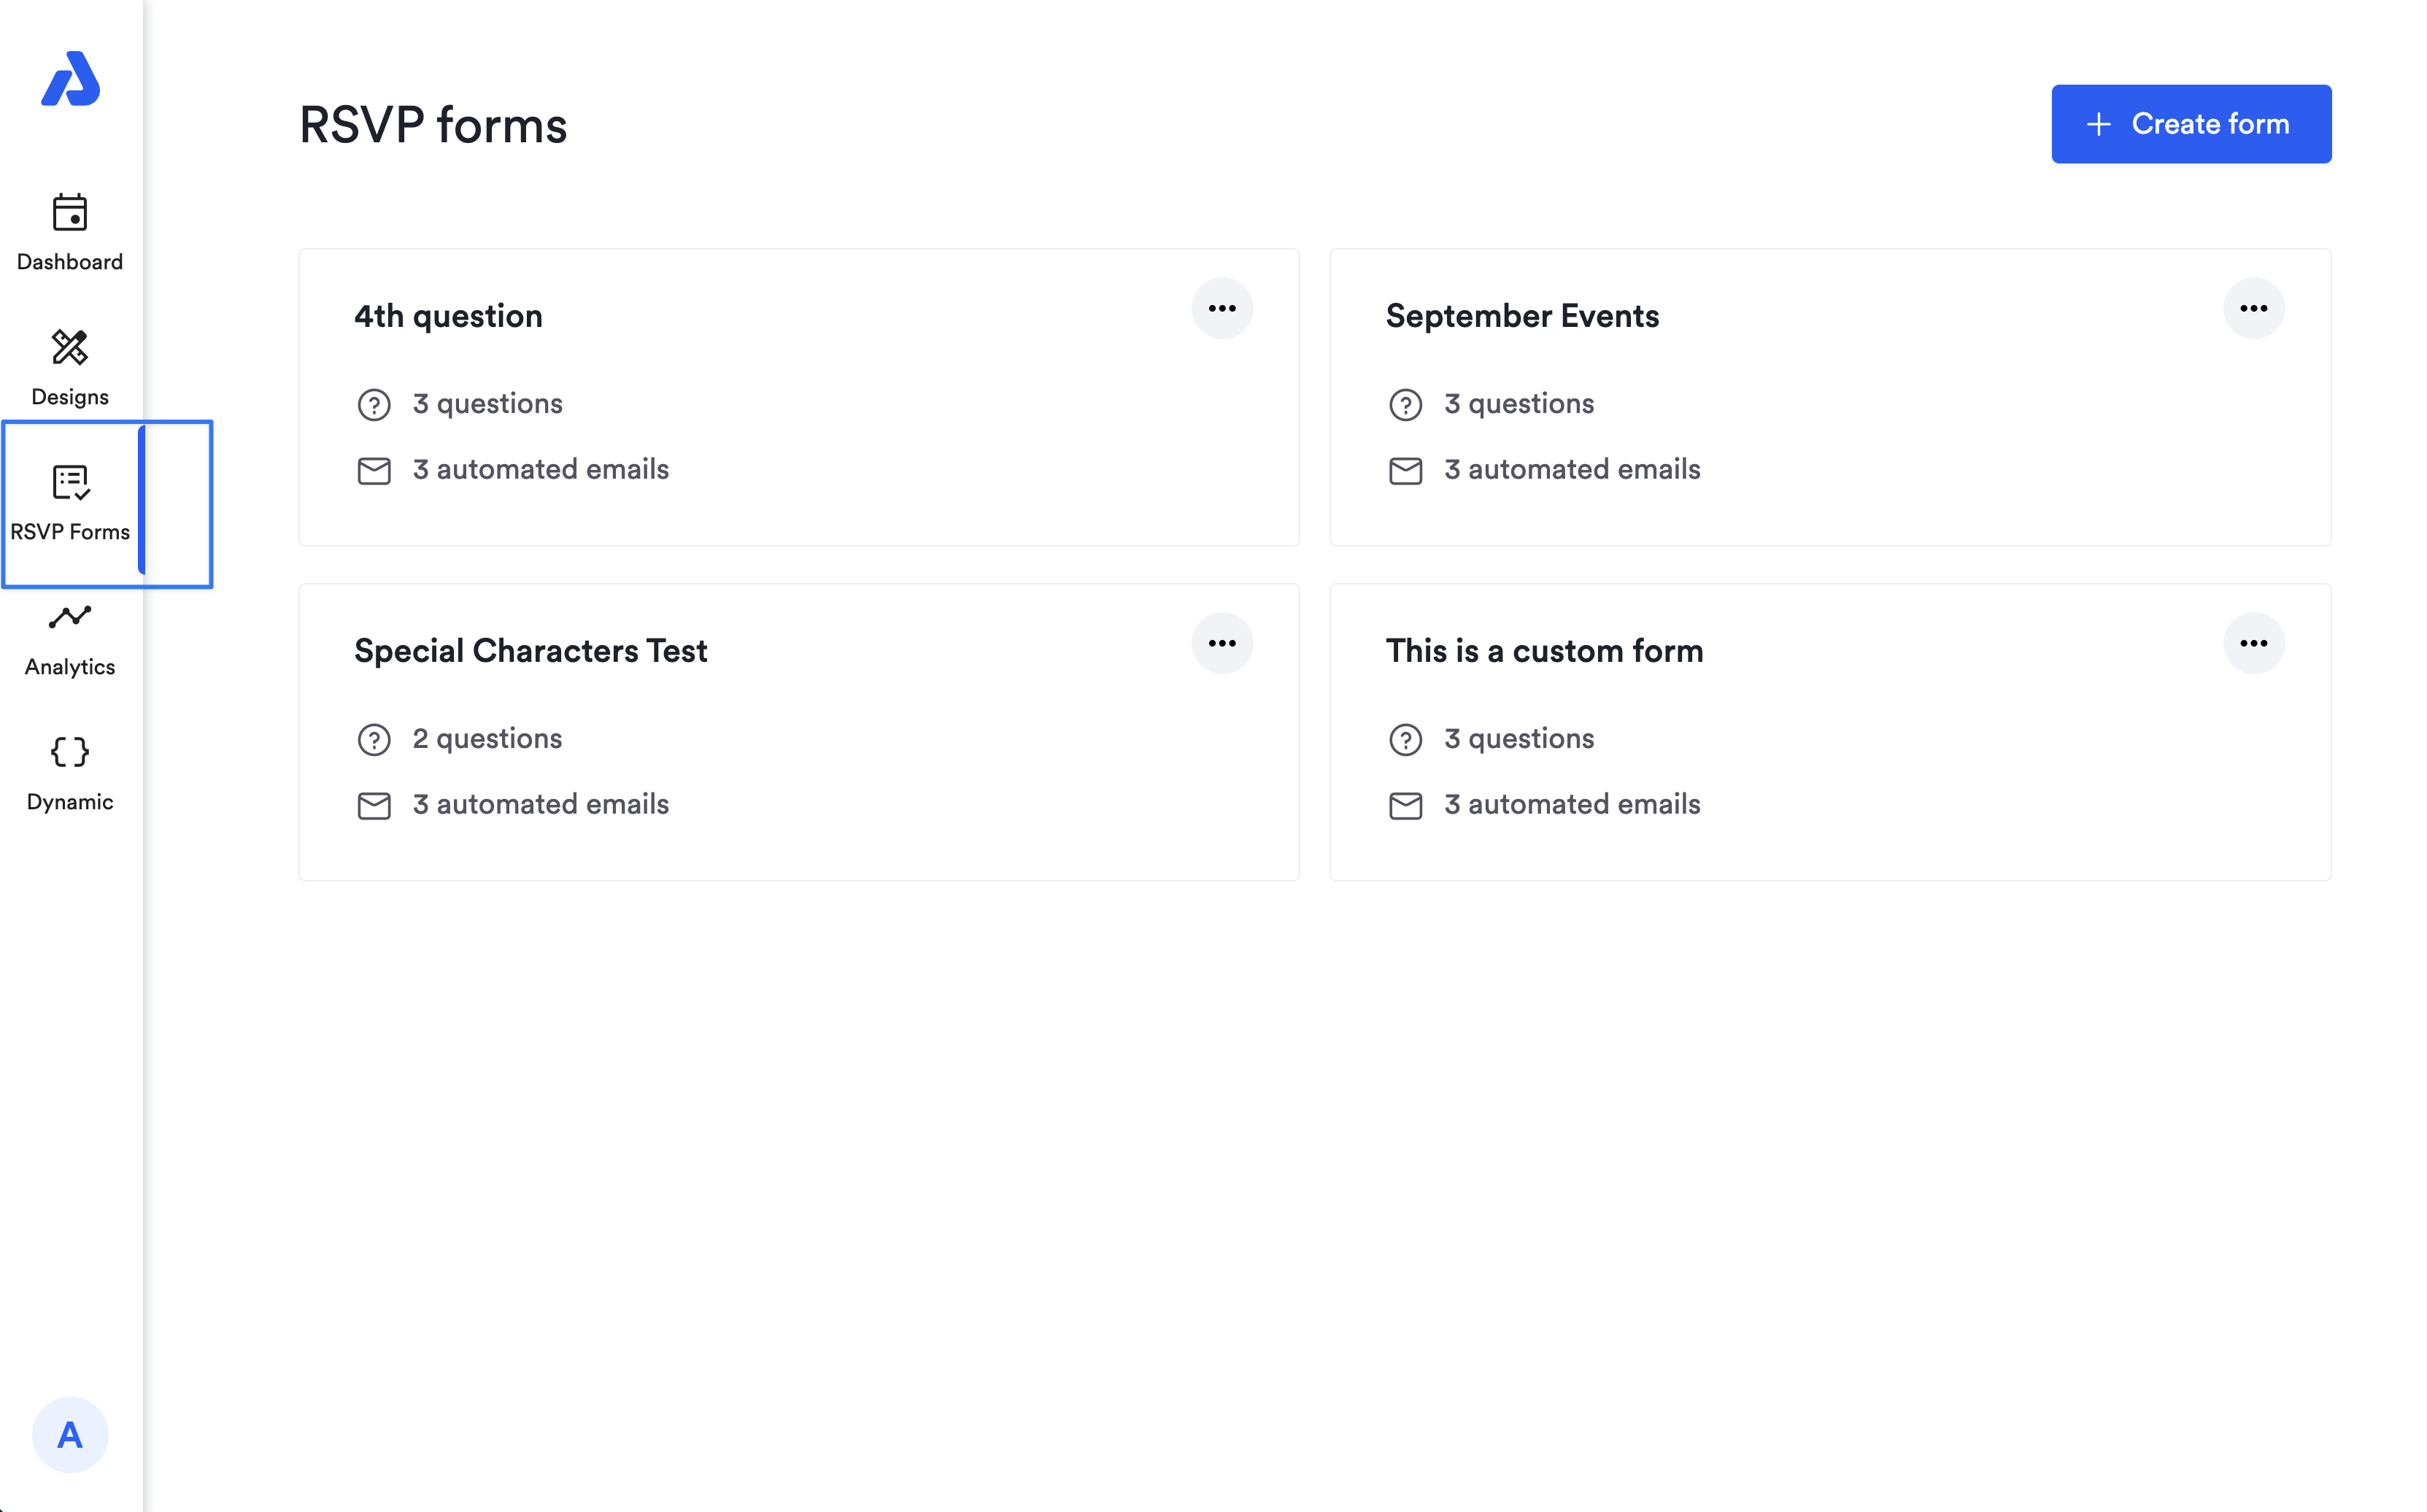2427x1512 pixels.
Task: Click the blue app logo
Action: pyautogui.click(x=70, y=79)
